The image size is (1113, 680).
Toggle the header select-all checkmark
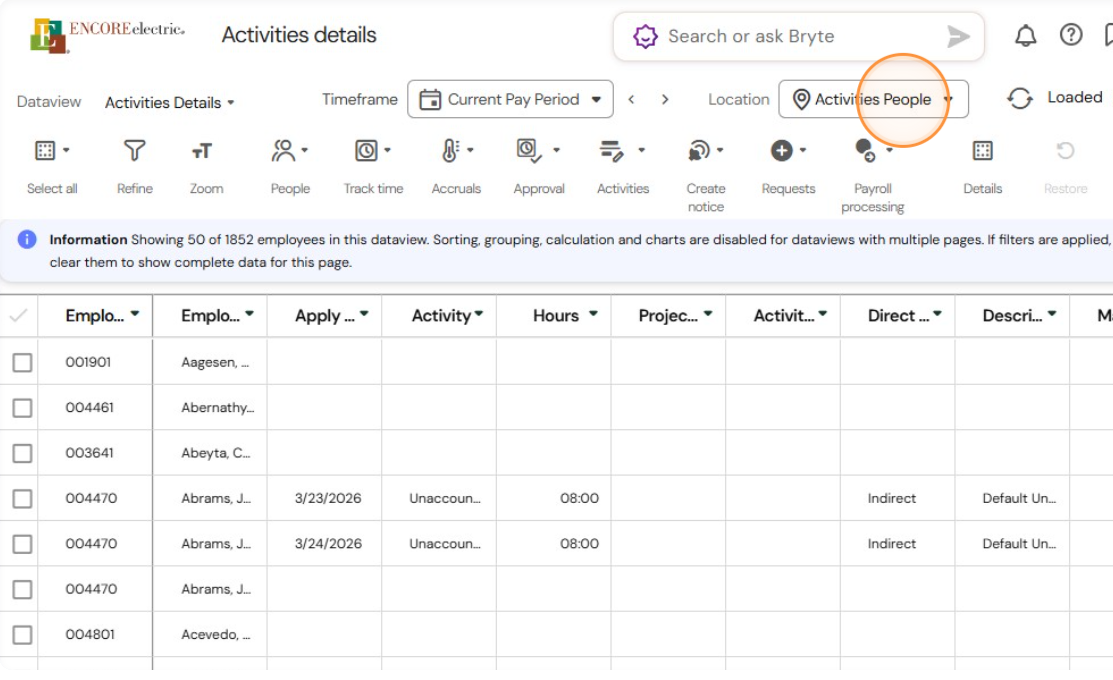[19, 315]
